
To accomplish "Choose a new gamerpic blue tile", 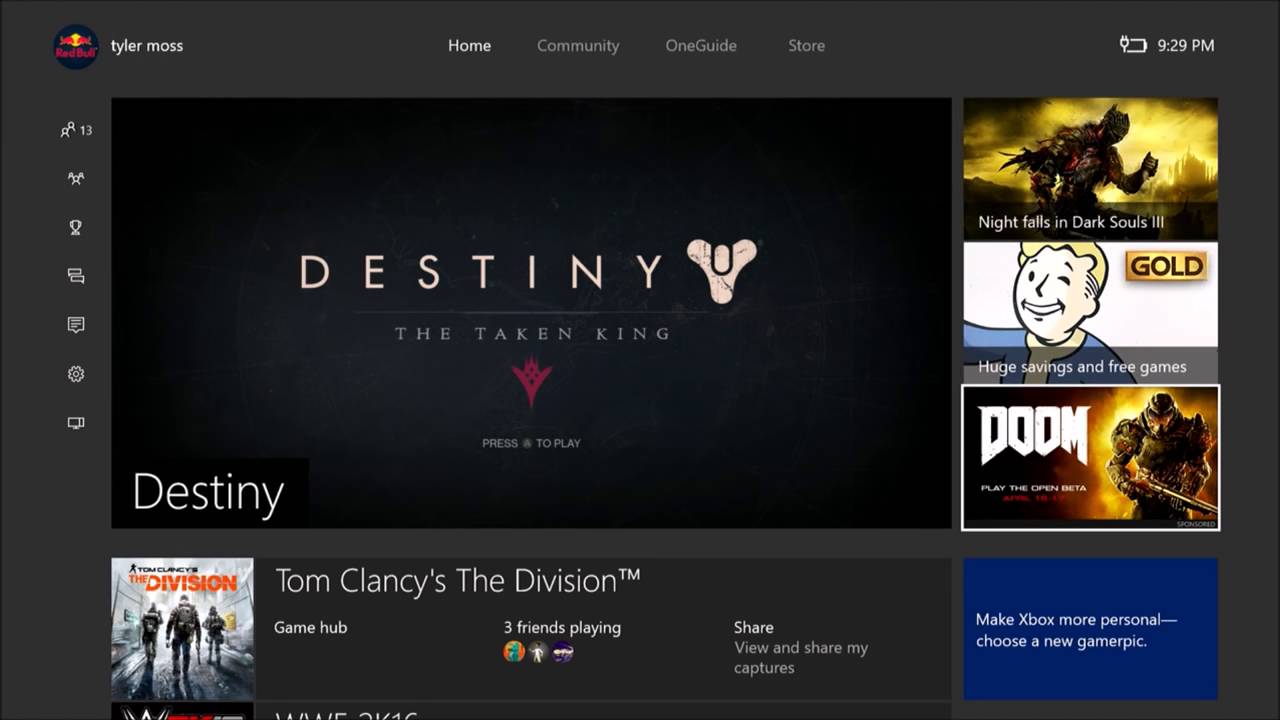I will click(x=1090, y=629).
